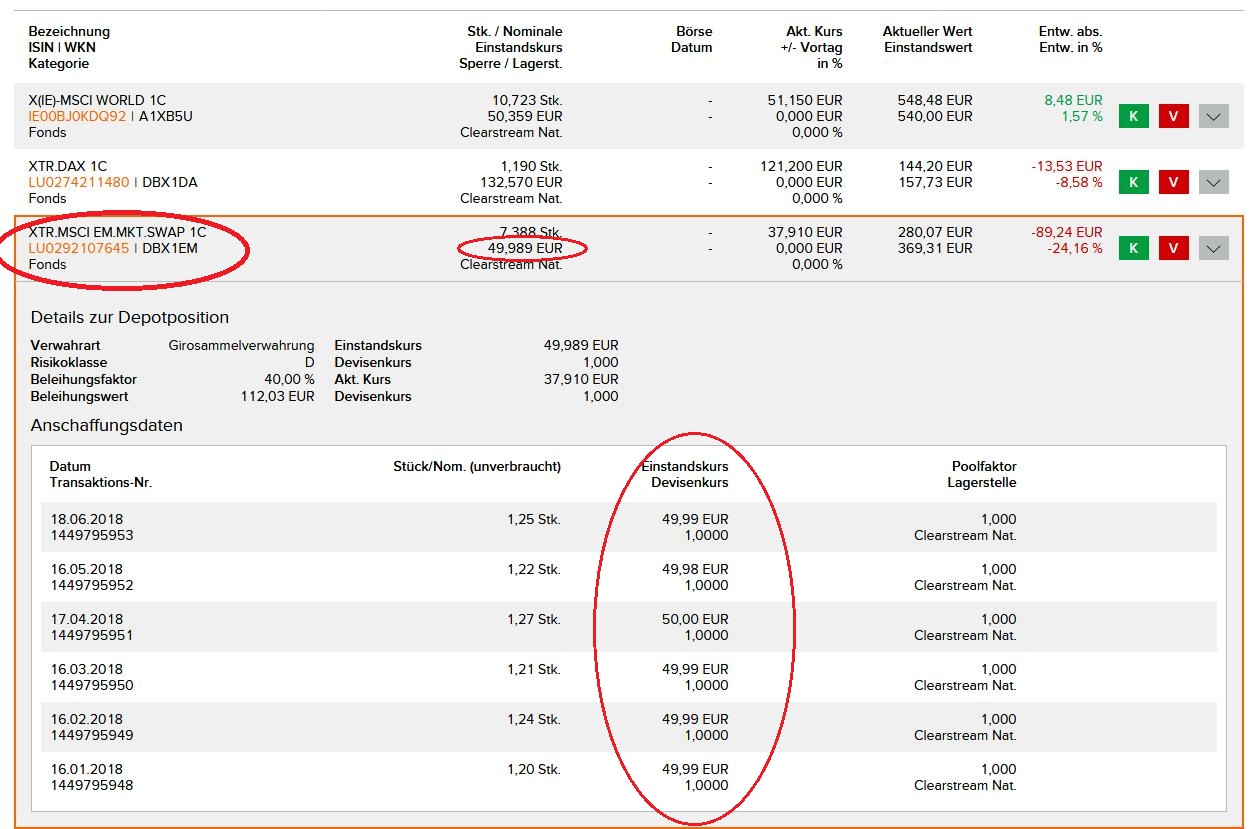Click red V sell button for XTR.DAX 1C

click(x=1173, y=182)
